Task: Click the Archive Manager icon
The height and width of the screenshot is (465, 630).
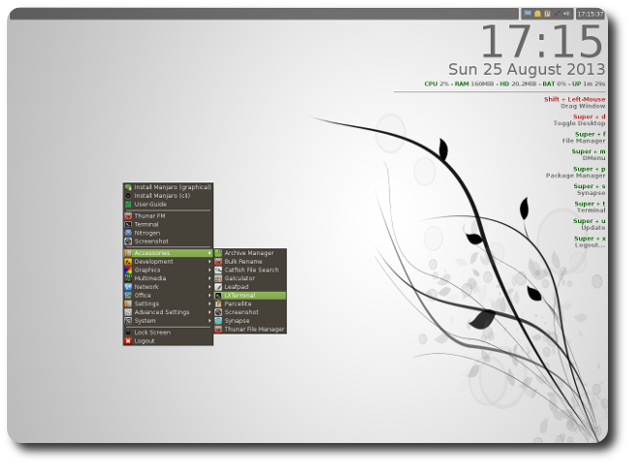Action: pos(218,253)
